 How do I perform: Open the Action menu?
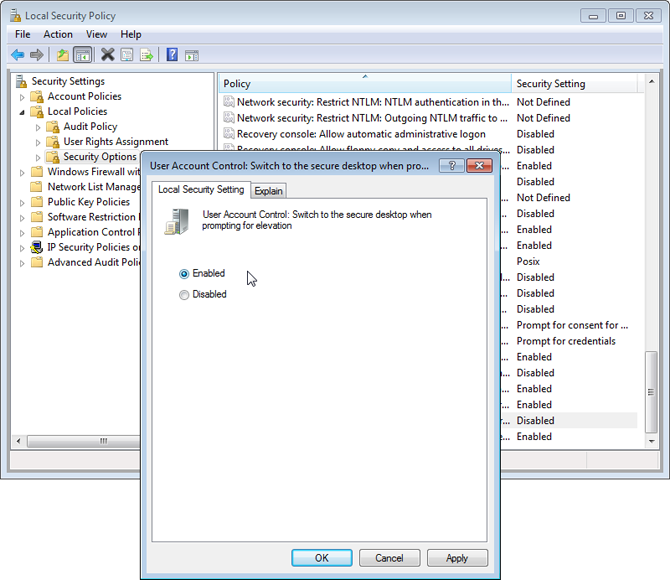coord(58,34)
